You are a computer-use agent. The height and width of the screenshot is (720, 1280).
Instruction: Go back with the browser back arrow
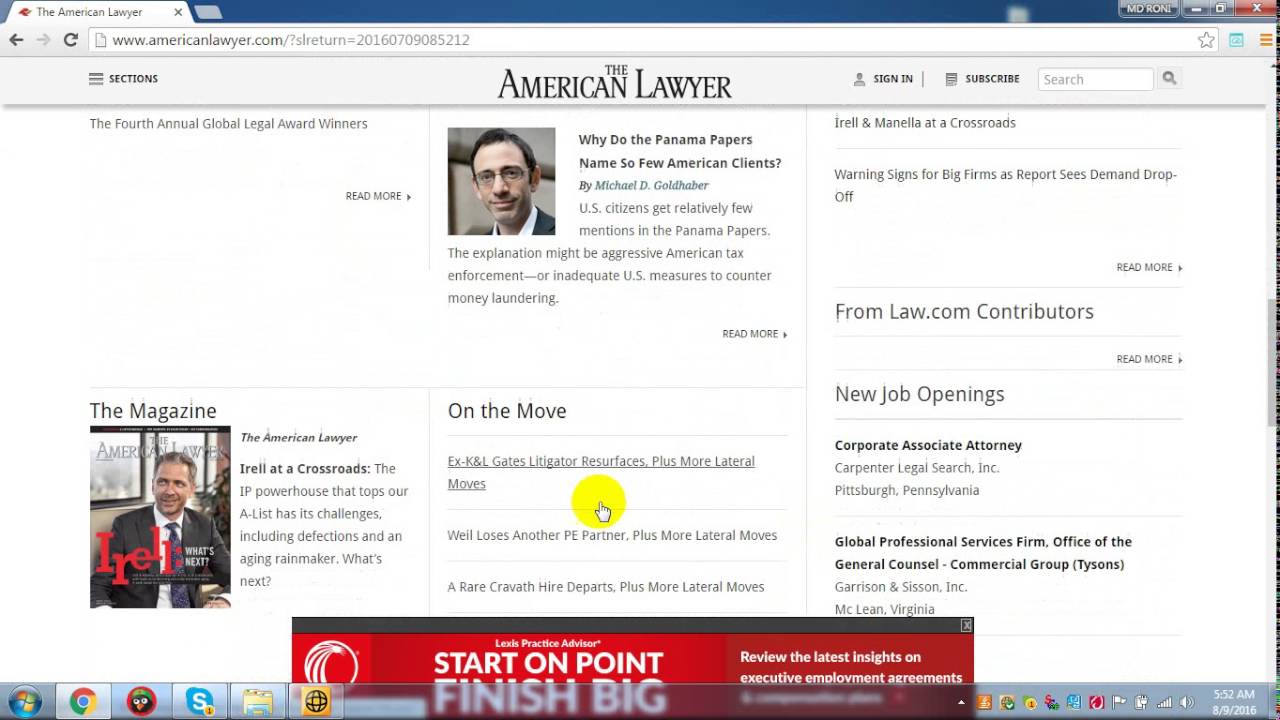click(x=16, y=40)
